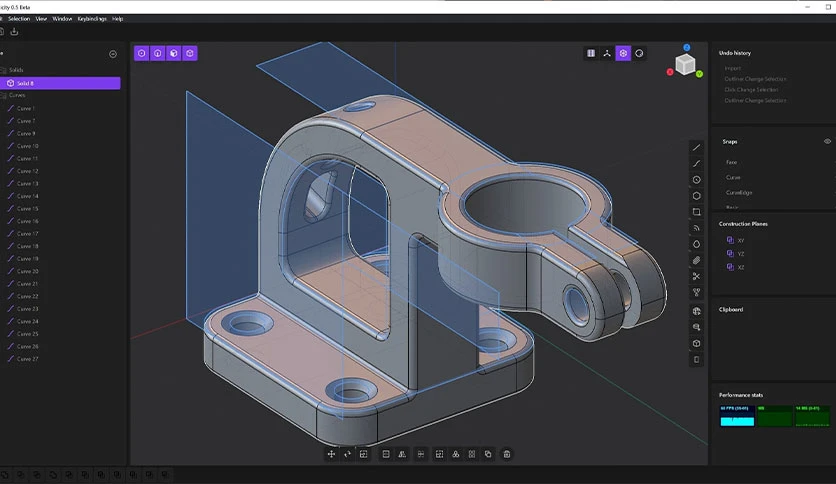Select the XY construction plane

[740, 240]
